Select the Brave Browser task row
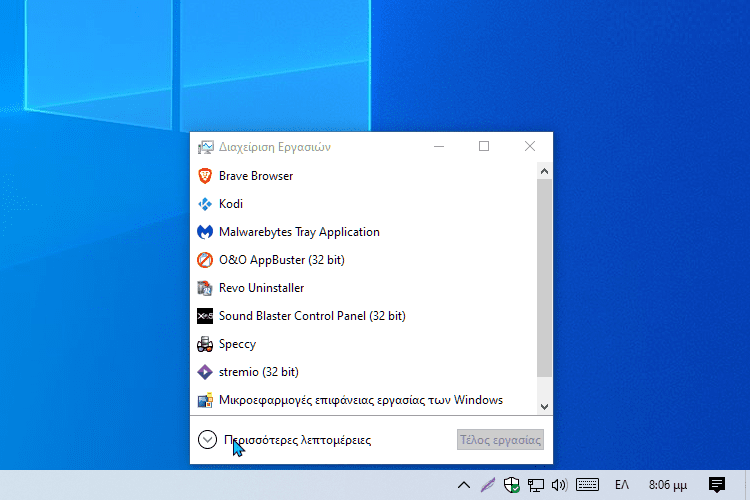 (x=364, y=176)
